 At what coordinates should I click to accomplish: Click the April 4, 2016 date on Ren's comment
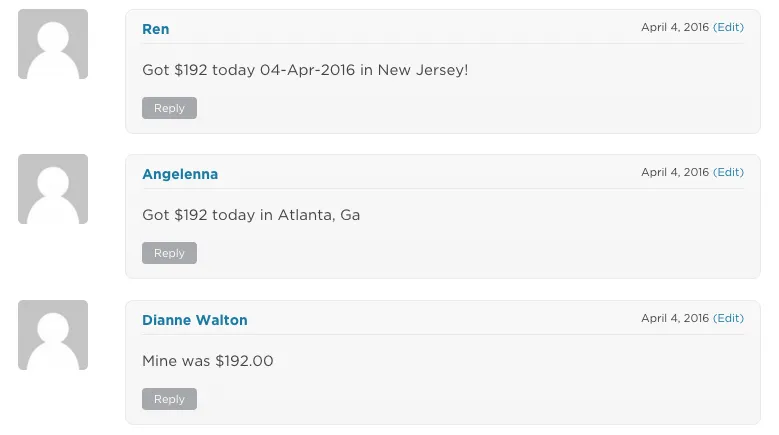pos(675,27)
